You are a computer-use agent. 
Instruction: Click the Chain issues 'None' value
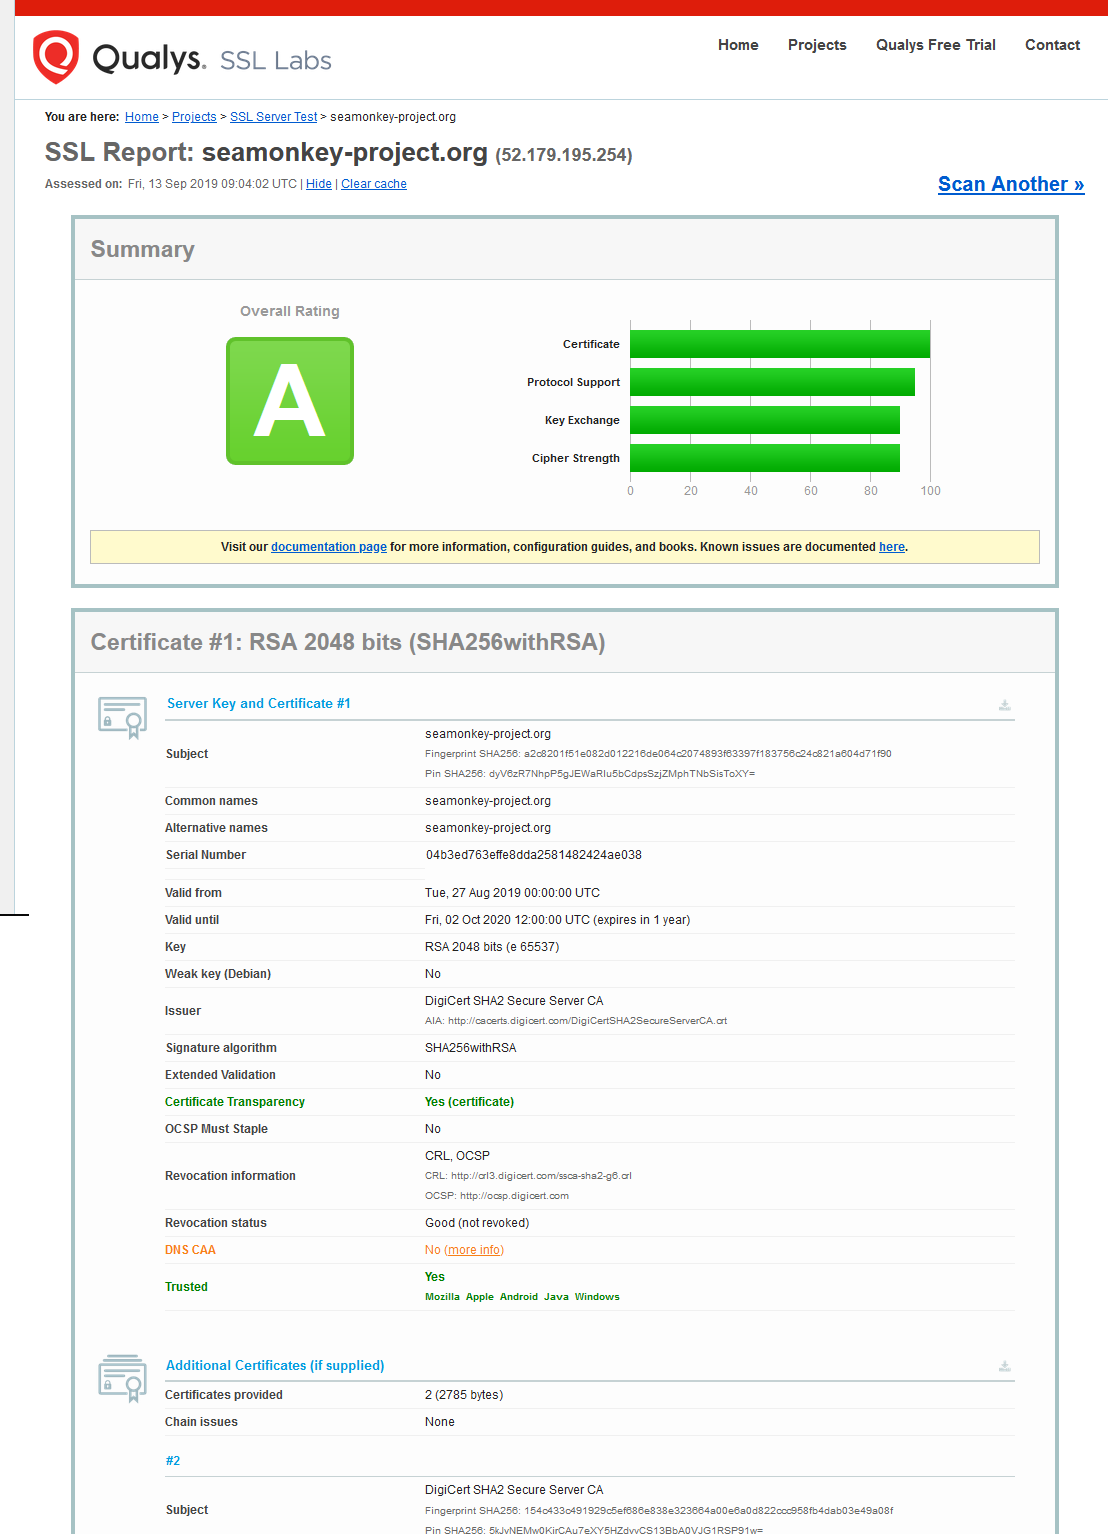point(440,1422)
